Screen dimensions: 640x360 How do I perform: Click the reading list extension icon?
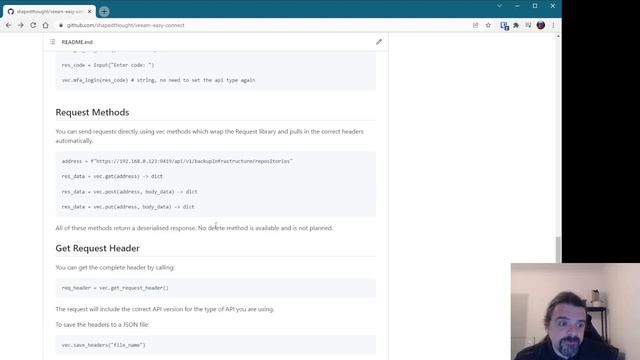pos(528,25)
